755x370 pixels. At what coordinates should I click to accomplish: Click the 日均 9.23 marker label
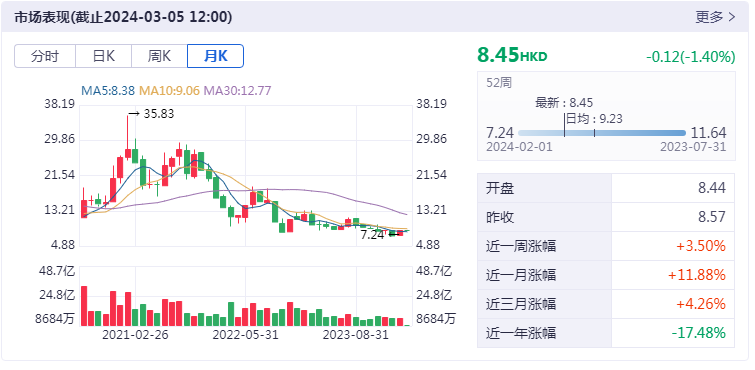[x=594, y=119]
